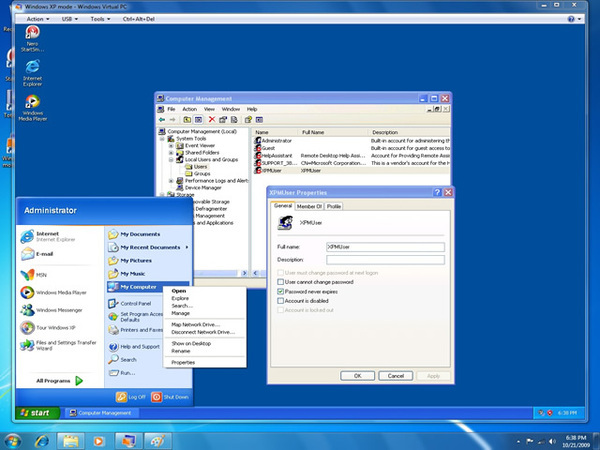
Task: Open My Pictures in Start menu
Action: click(x=130, y=261)
